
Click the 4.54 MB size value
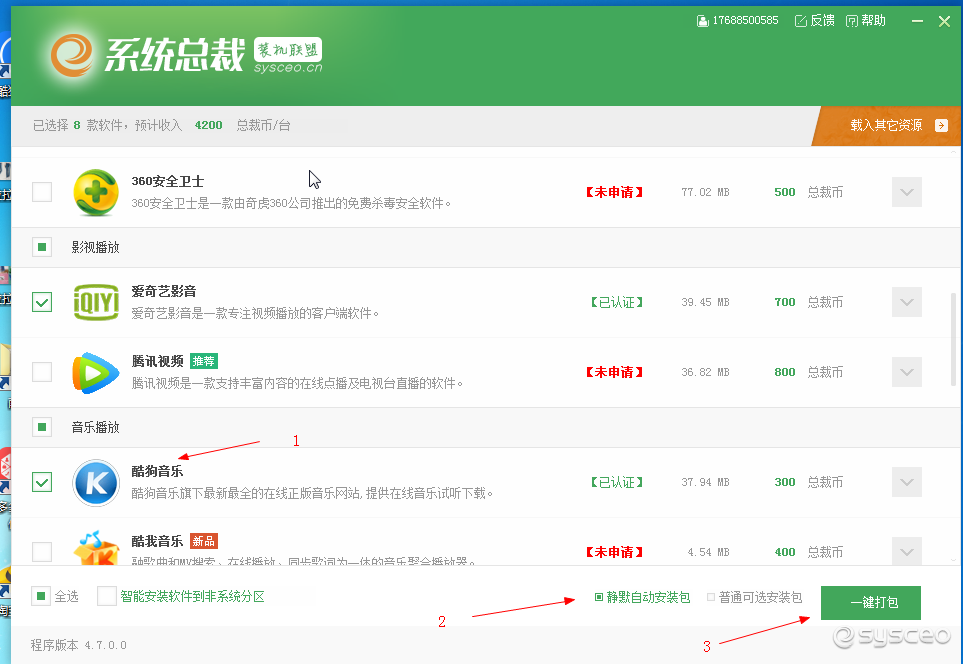708,552
